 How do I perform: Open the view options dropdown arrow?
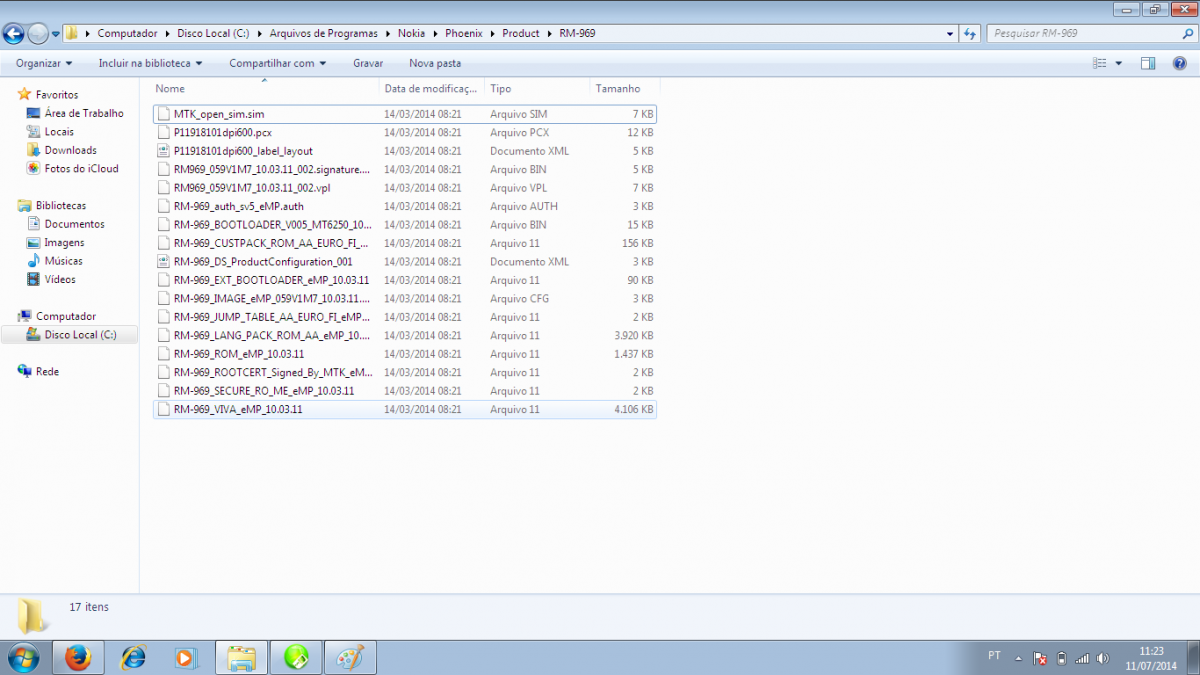point(1118,63)
